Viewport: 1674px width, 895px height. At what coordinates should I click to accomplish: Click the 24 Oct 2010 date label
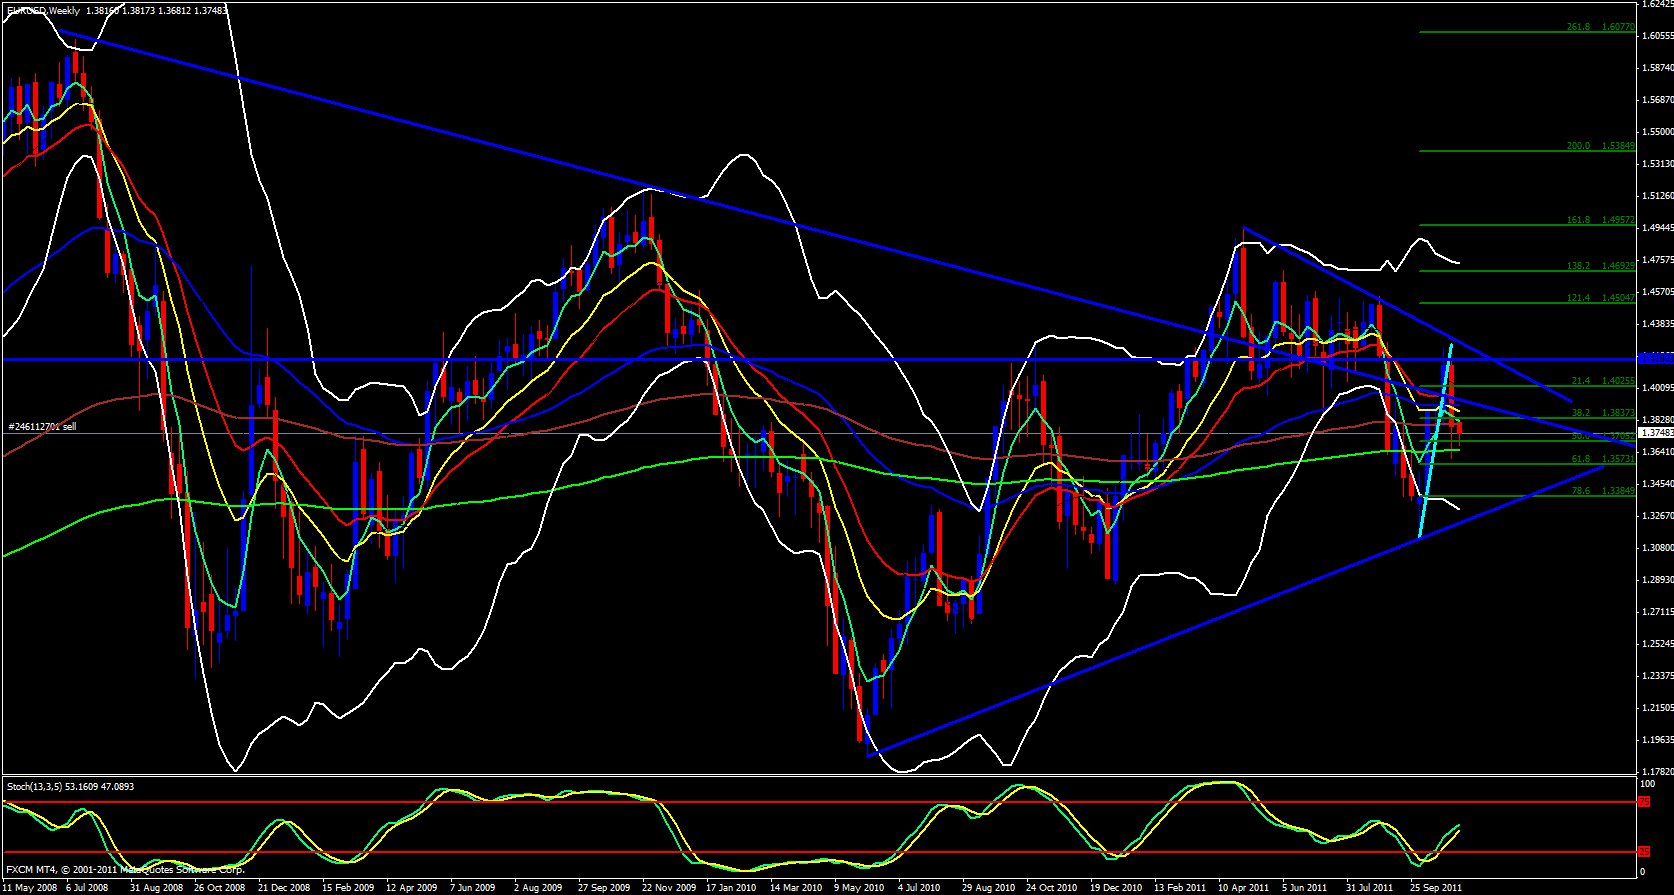click(1051, 888)
